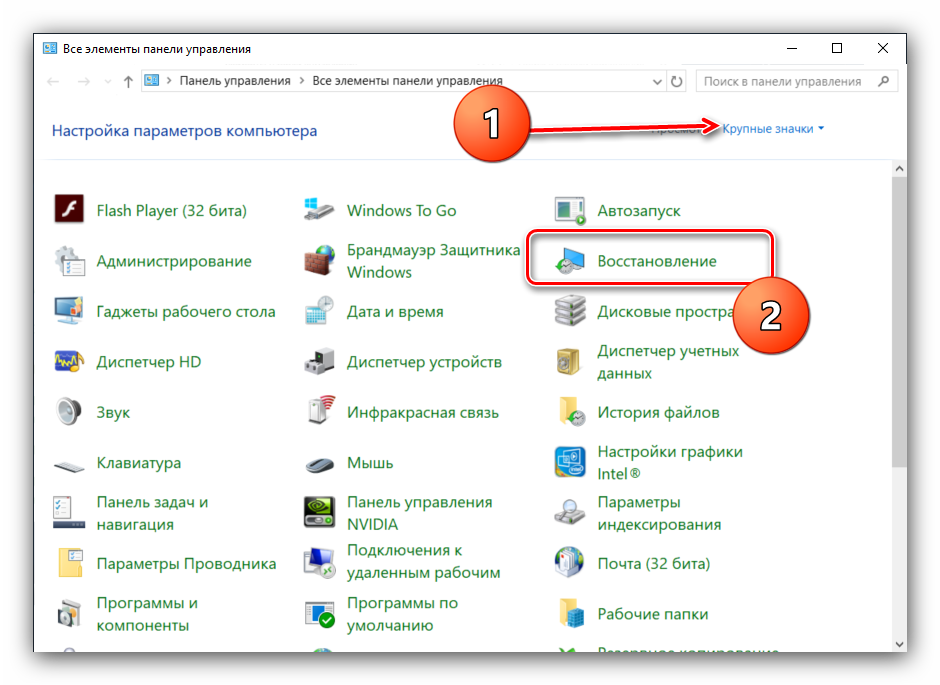Screen dimensions: 940x685
Task: Click the vertical scrollbar thumb
Action: 899,322
